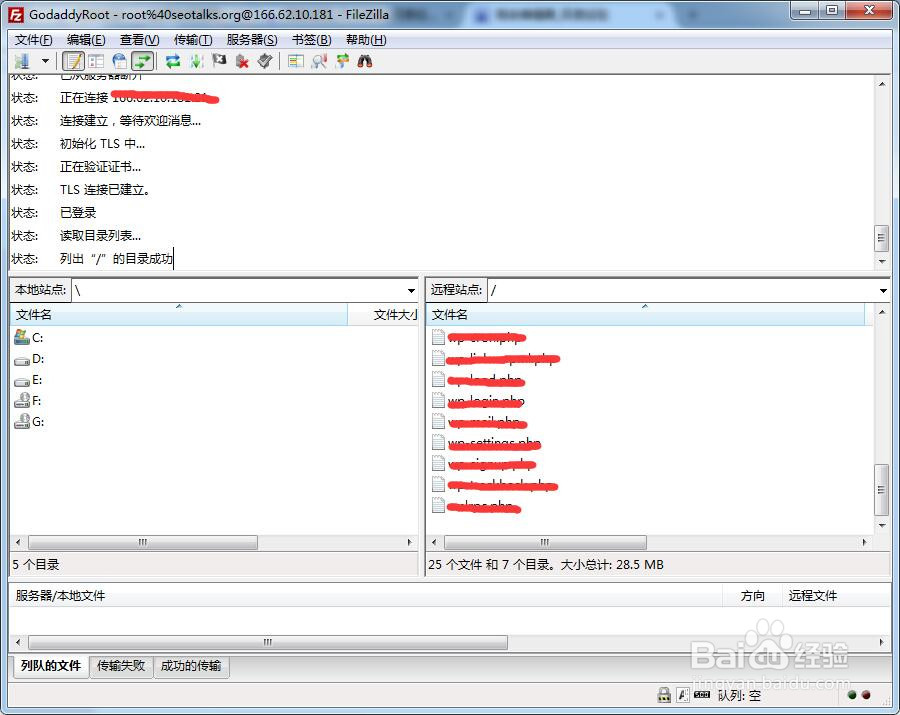Image resolution: width=900 pixels, height=715 pixels.
Task: Toggle the transfer queue display
Action: click(x=142, y=61)
